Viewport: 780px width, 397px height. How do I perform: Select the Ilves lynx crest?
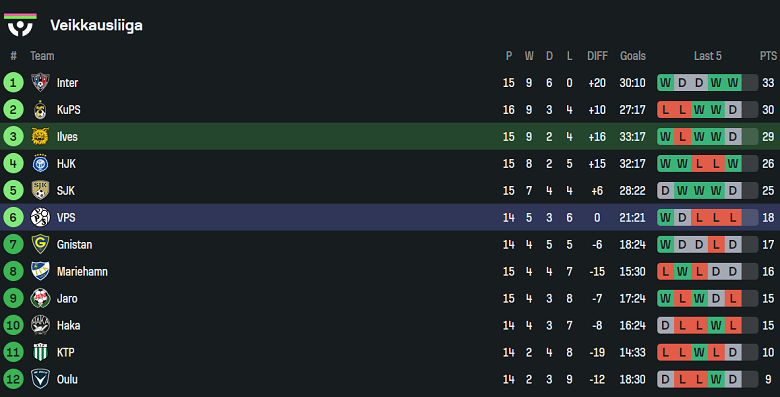pyautogui.click(x=40, y=136)
